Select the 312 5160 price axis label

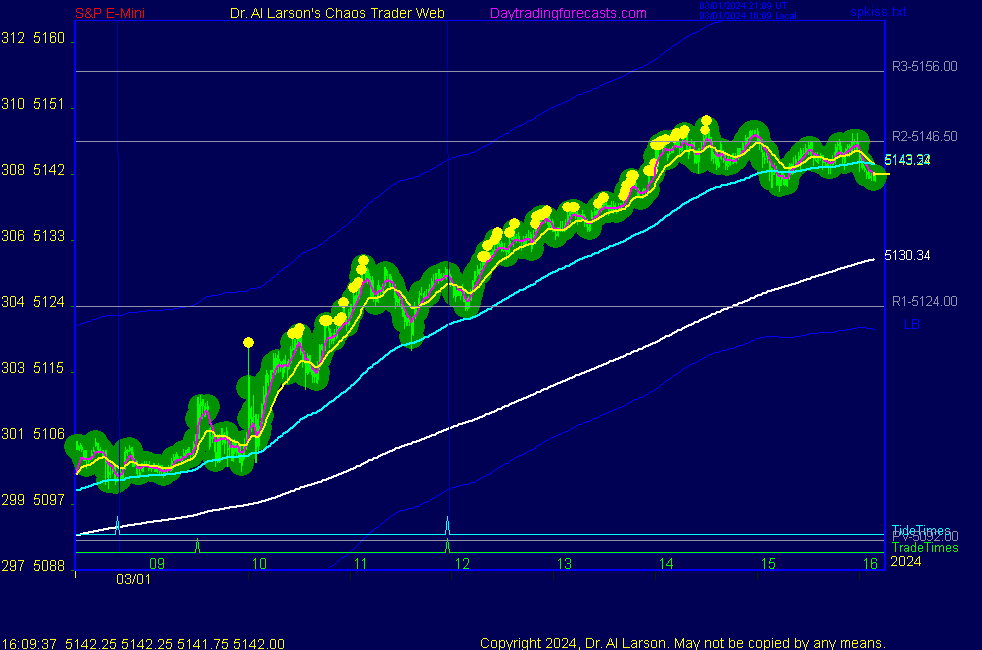click(33, 38)
